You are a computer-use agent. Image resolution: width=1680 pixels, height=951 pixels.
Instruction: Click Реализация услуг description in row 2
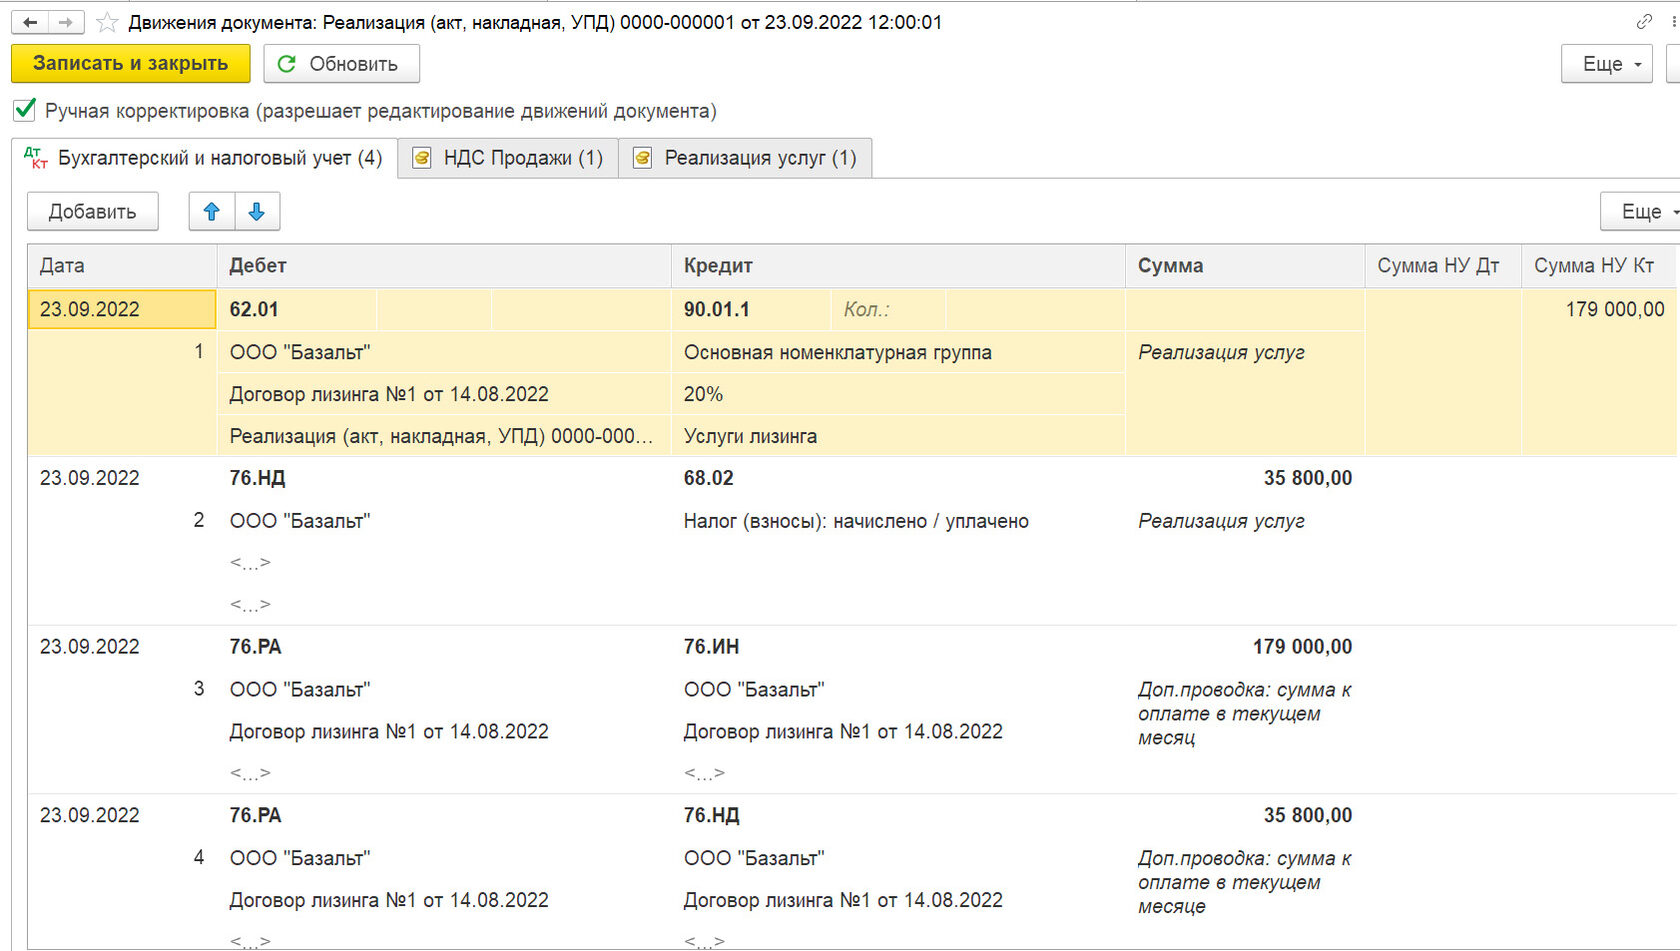[x=1221, y=521]
